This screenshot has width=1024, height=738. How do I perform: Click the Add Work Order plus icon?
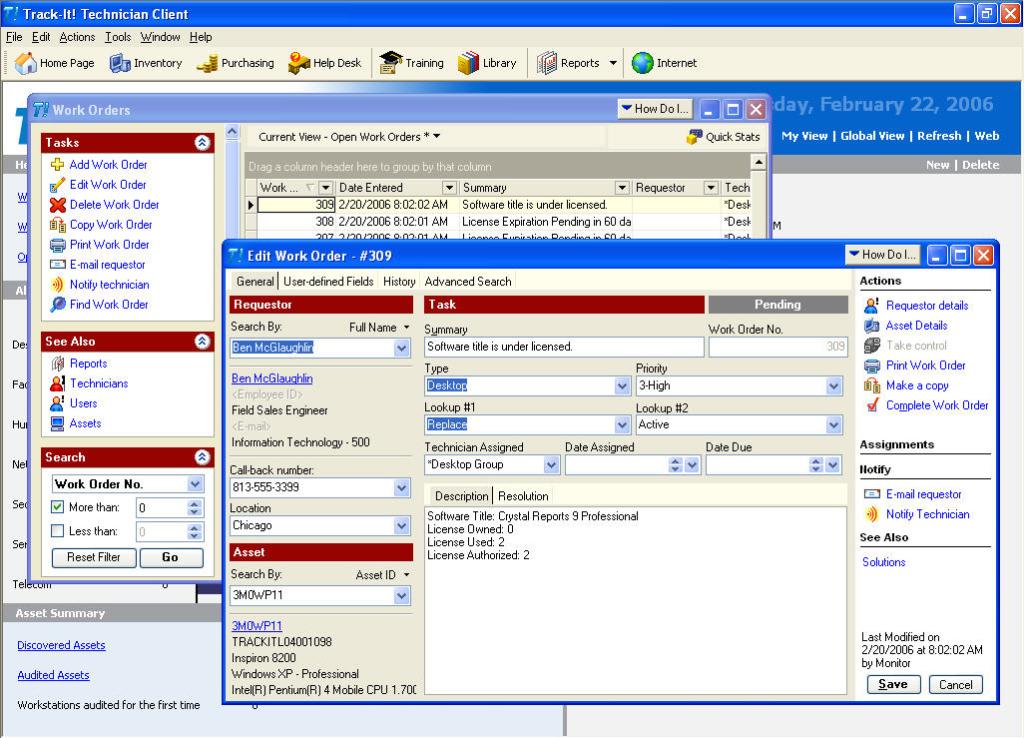[x=57, y=165]
